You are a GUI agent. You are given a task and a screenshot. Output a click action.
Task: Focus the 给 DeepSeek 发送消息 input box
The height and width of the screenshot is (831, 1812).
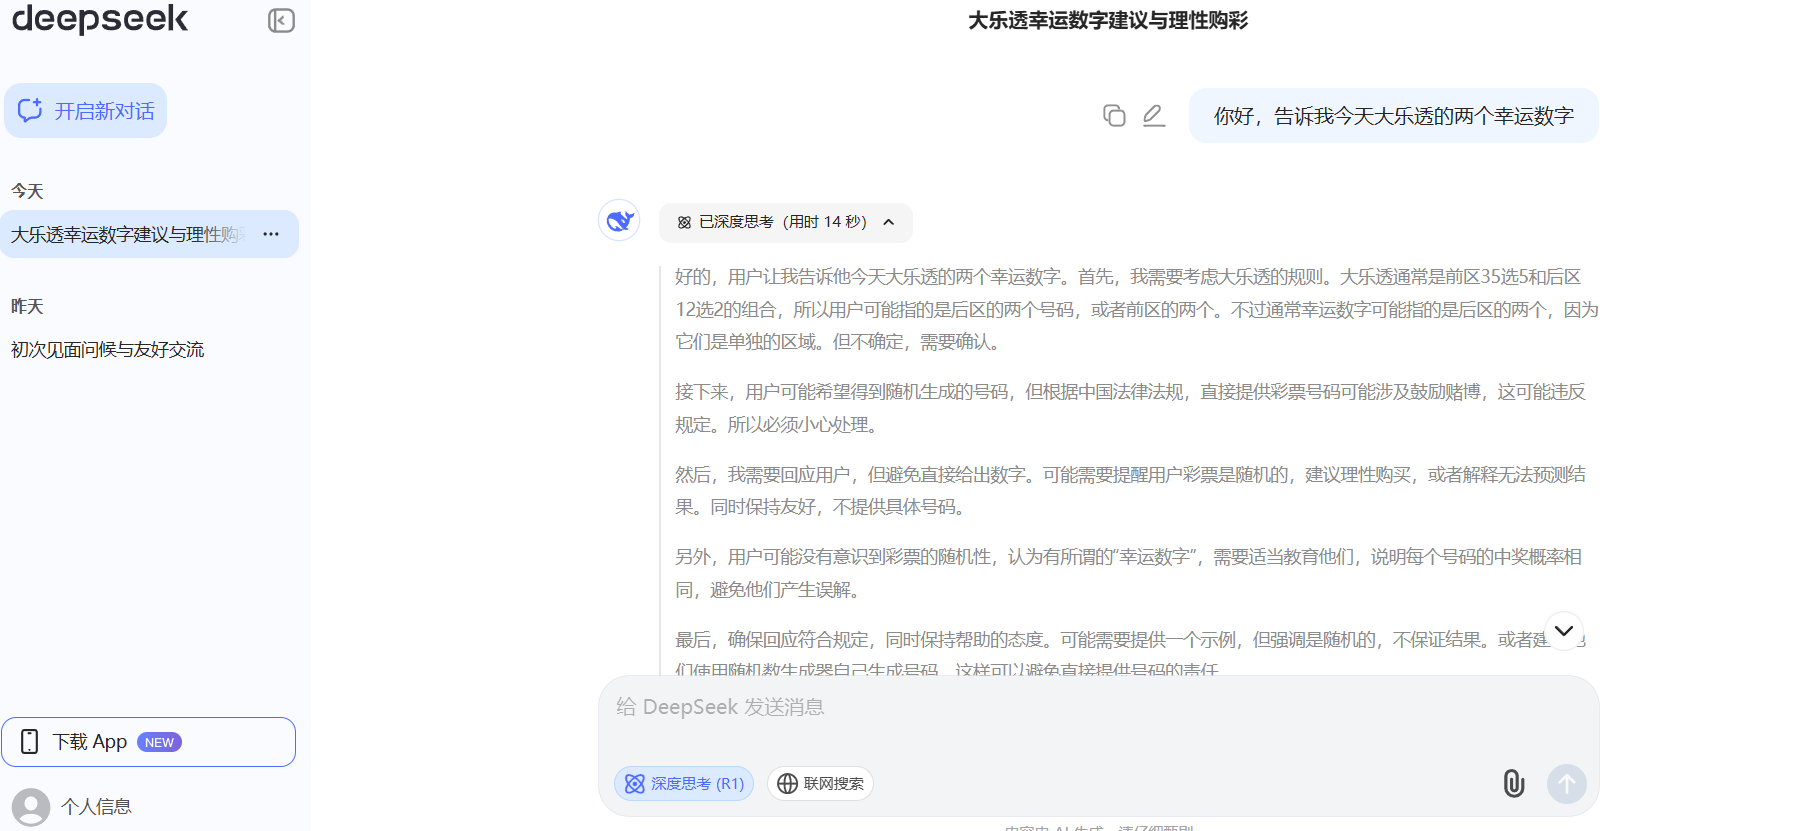(x=1098, y=708)
